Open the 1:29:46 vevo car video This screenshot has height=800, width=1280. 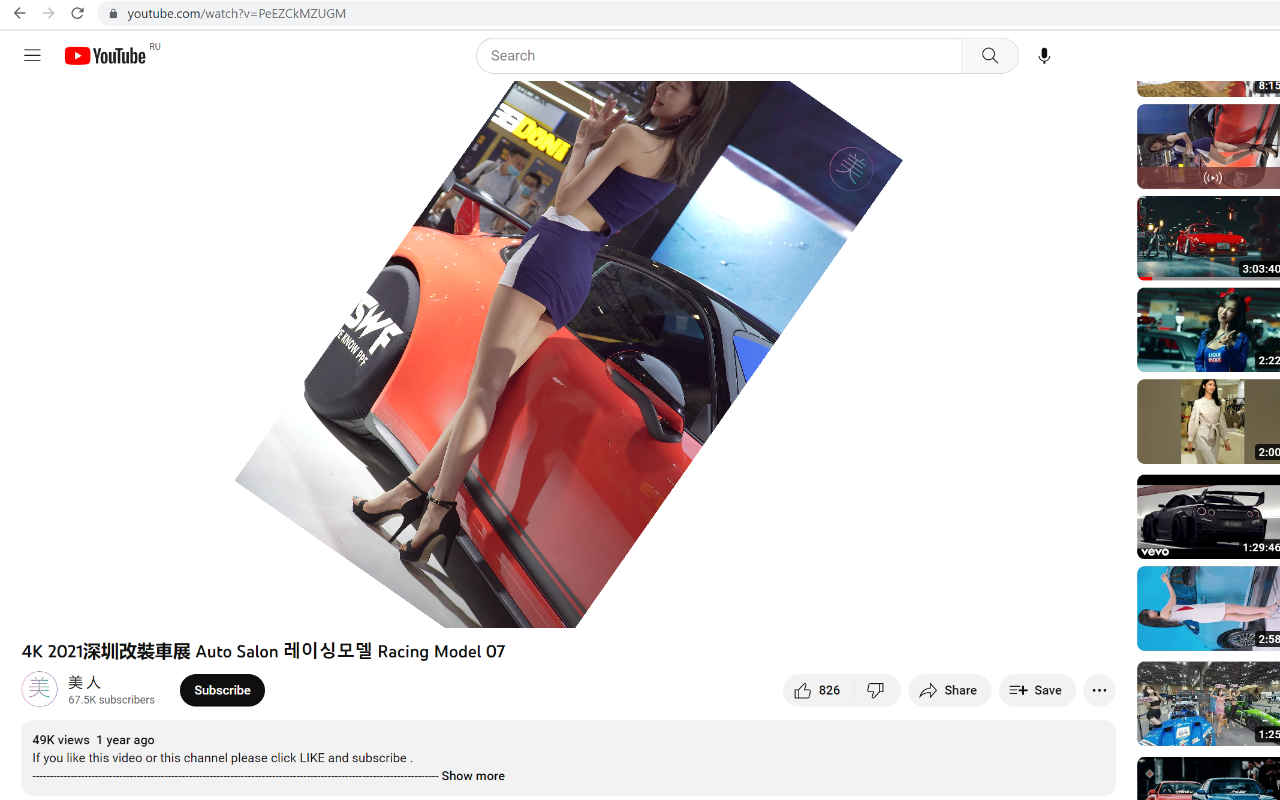point(1208,517)
